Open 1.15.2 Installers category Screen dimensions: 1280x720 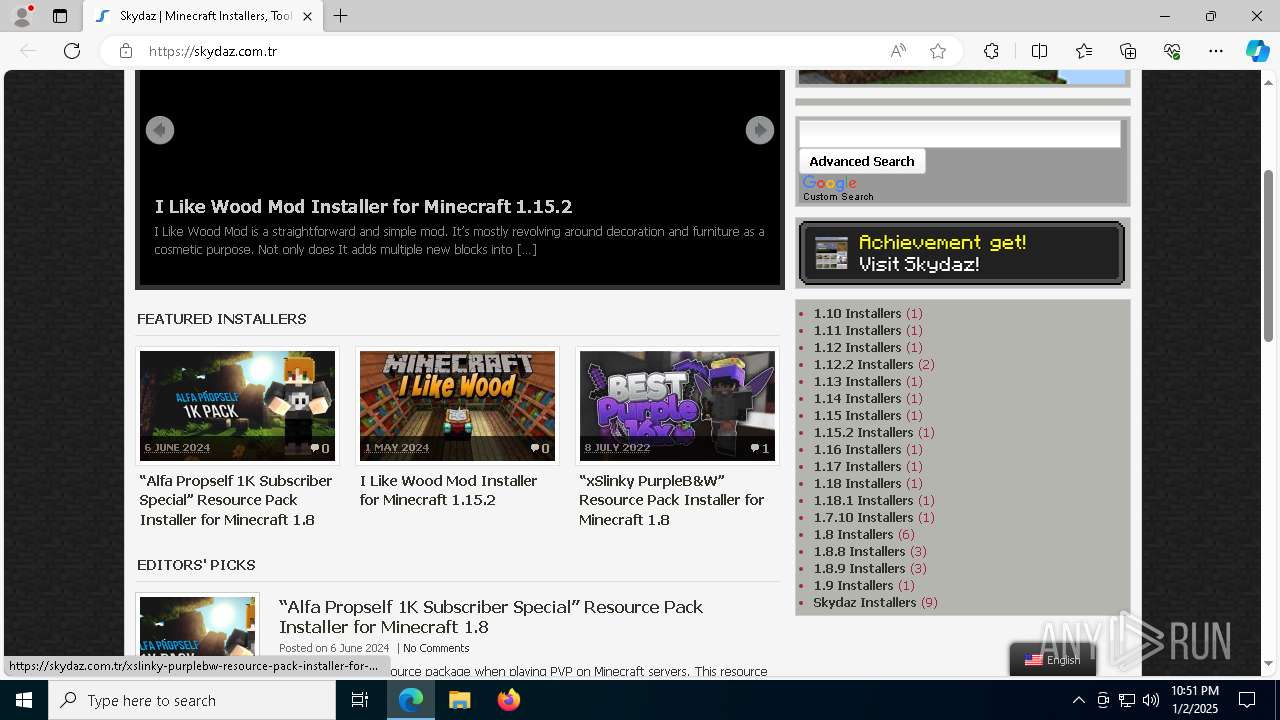863,432
